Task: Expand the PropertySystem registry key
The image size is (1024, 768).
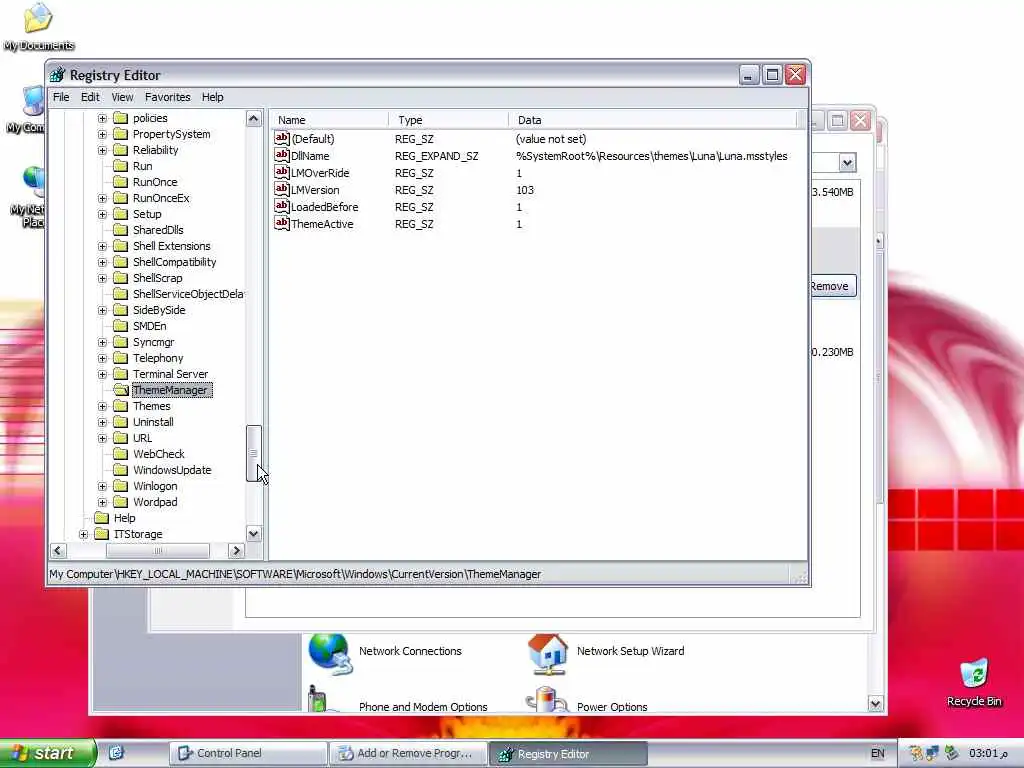Action: [103, 134]
